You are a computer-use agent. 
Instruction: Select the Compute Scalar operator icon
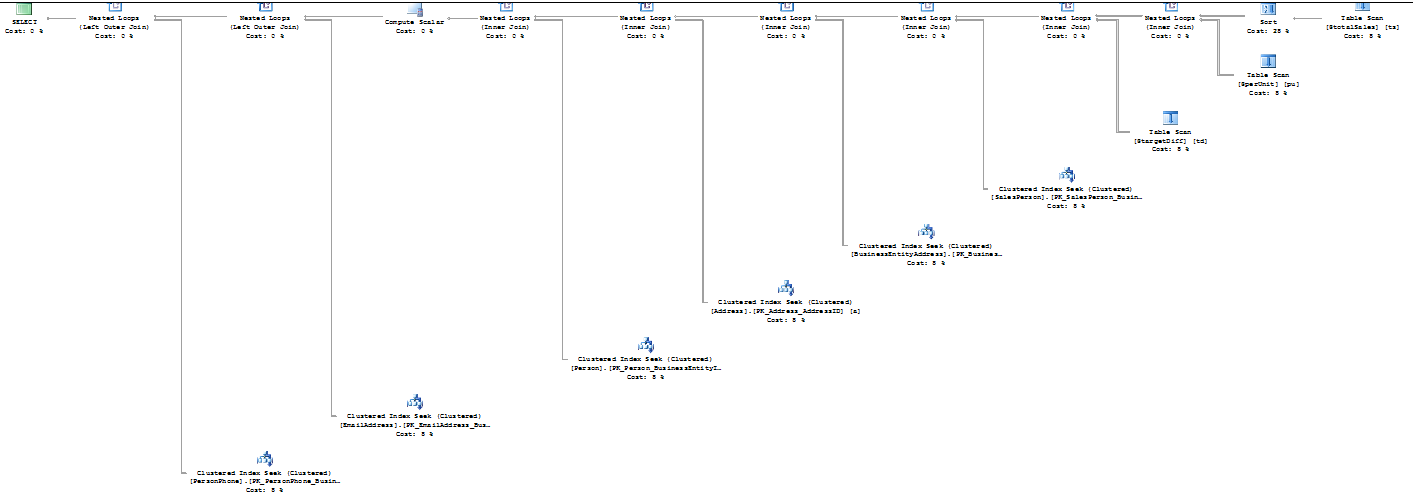[x=415, y=7]
